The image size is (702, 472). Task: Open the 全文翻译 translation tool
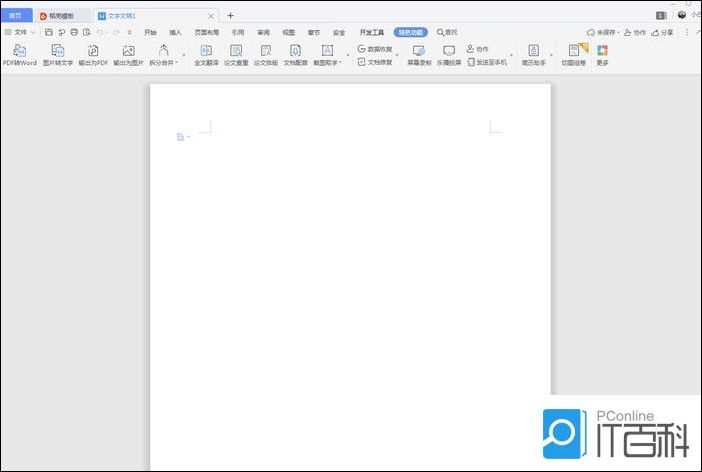207,54
